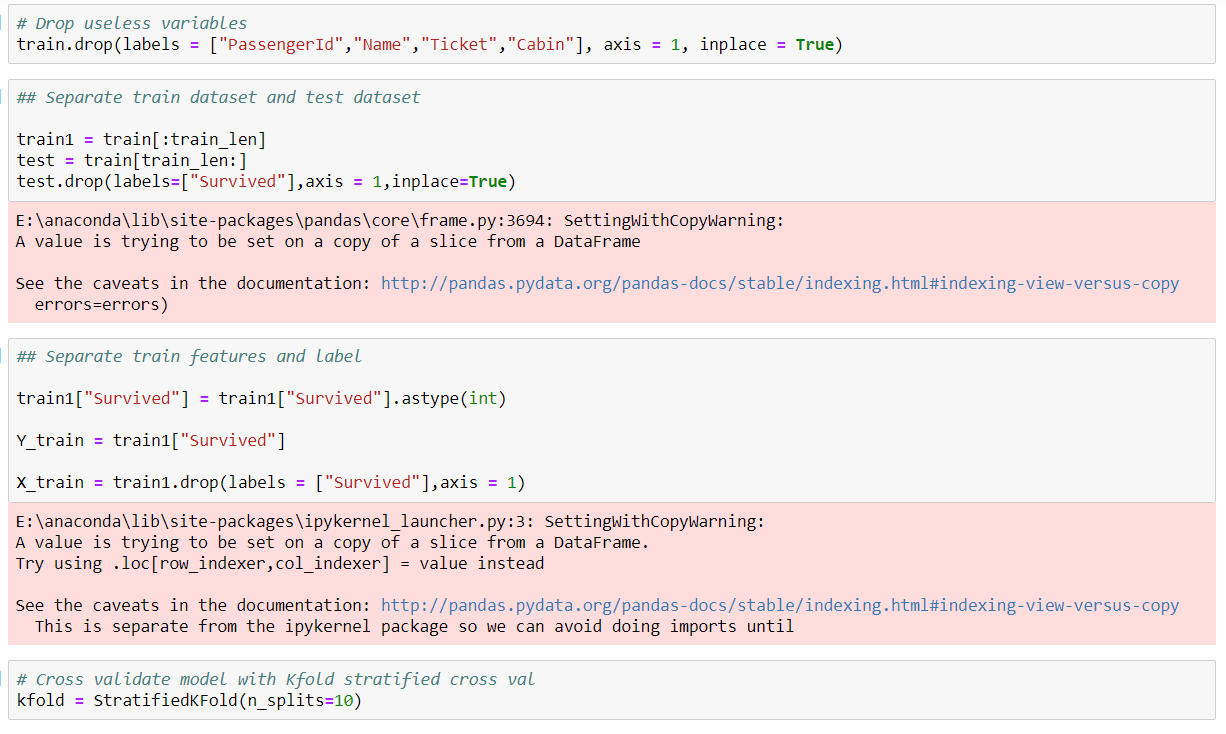Click the 'Separate train features and label' comment
Image resolution: width=1226 pixels, height=734 pixels.
click(x=190, y=356)
